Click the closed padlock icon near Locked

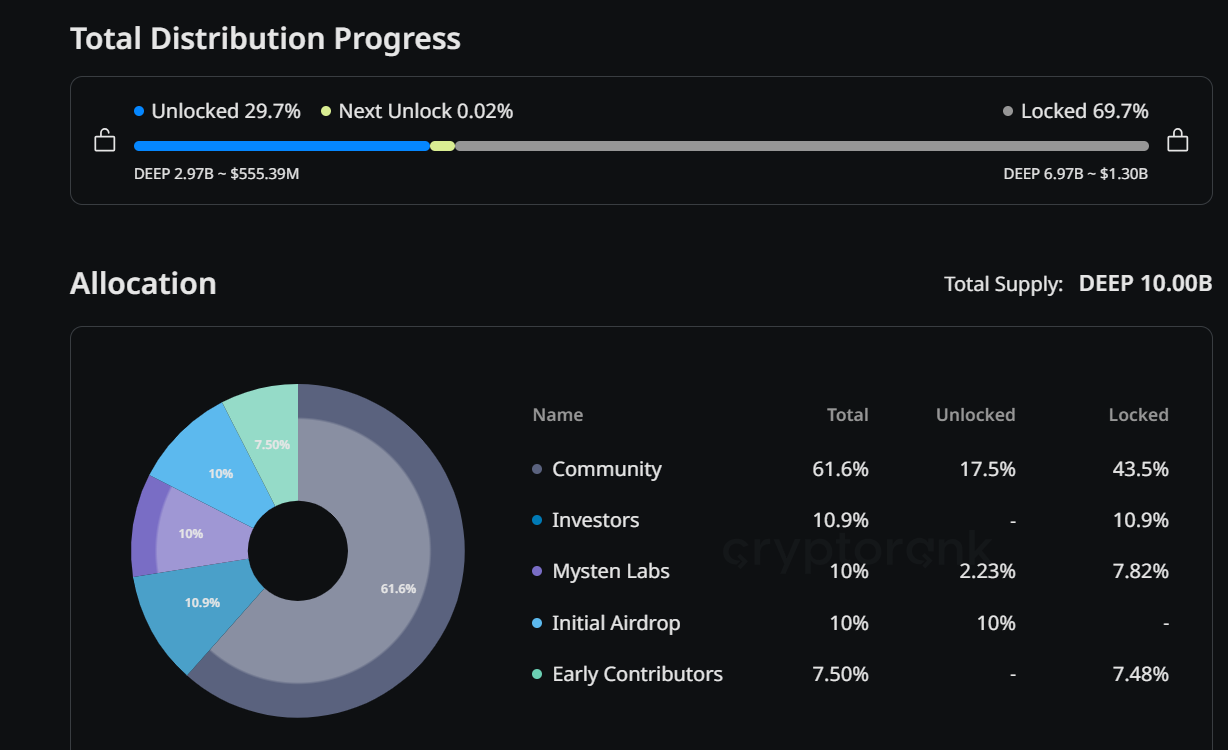click(x=1177, y=141)
